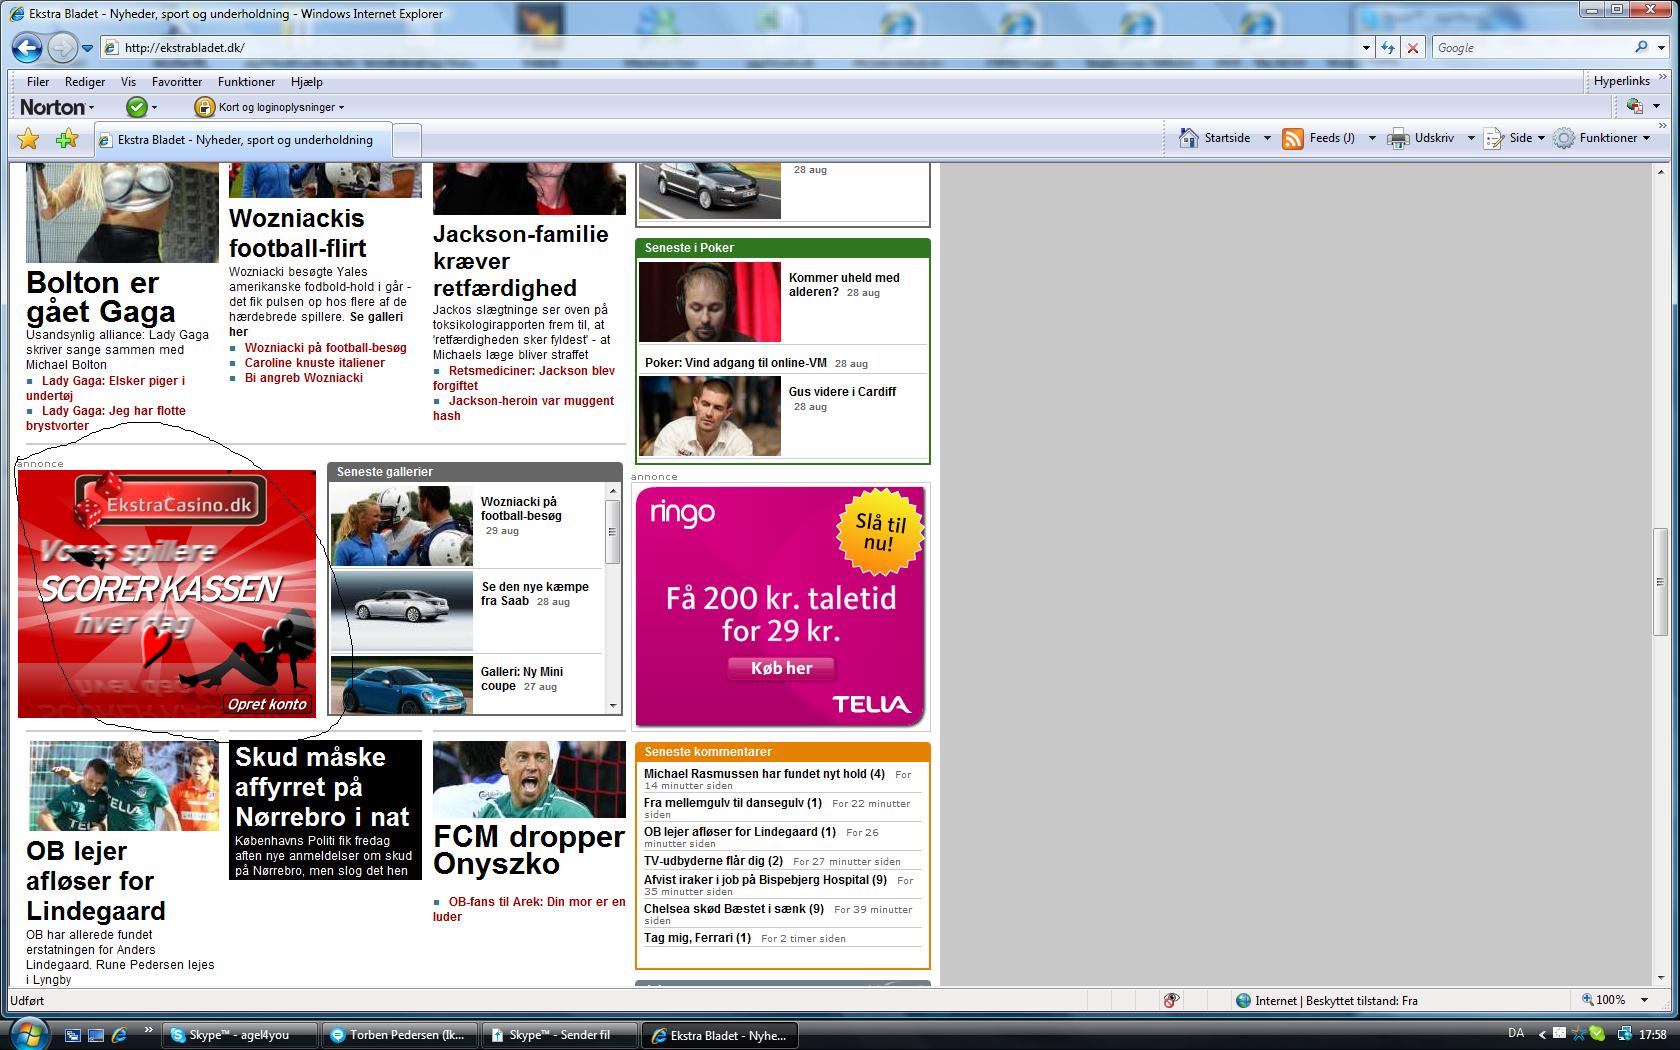This screenshot has width=1680, height=1050.
Task: Expand the address bar history dropdown
Action: coord(1366,47)
